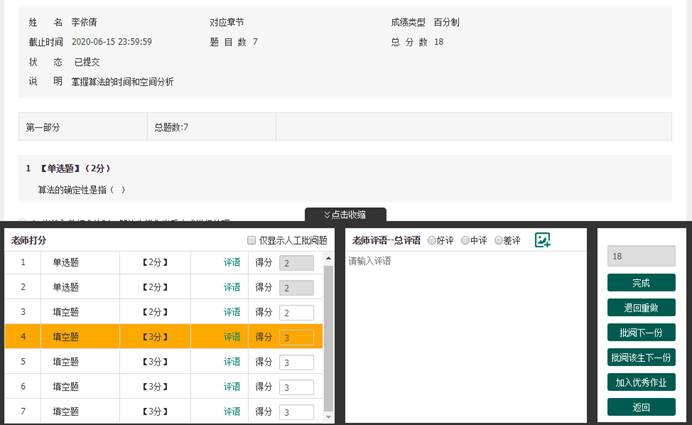The width and height of the screenshot is (692, 425).
Task: Click score field for question 7
Action: point(297,412)
